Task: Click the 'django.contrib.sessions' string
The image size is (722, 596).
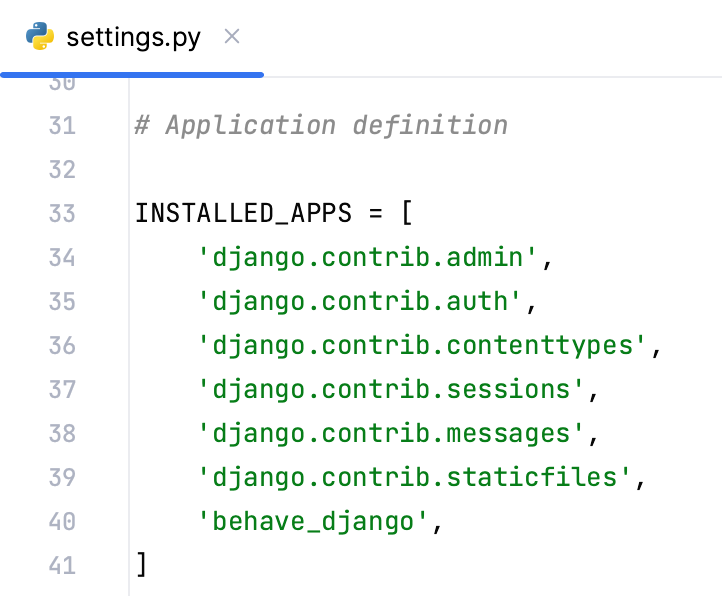Action: (x=391, y=390)
